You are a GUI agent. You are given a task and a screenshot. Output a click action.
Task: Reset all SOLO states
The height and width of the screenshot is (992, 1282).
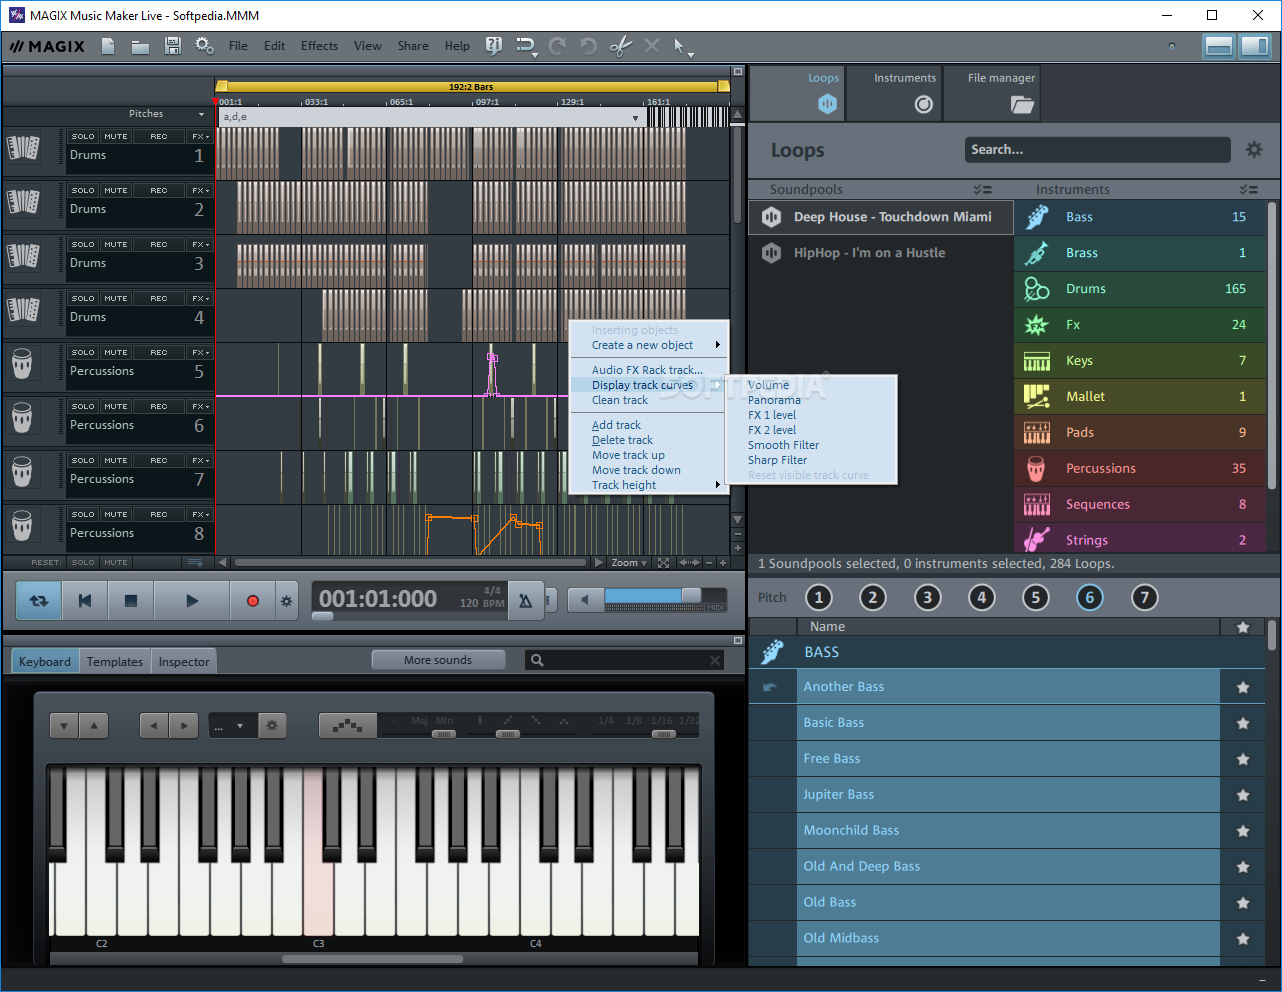coord(83,563)
